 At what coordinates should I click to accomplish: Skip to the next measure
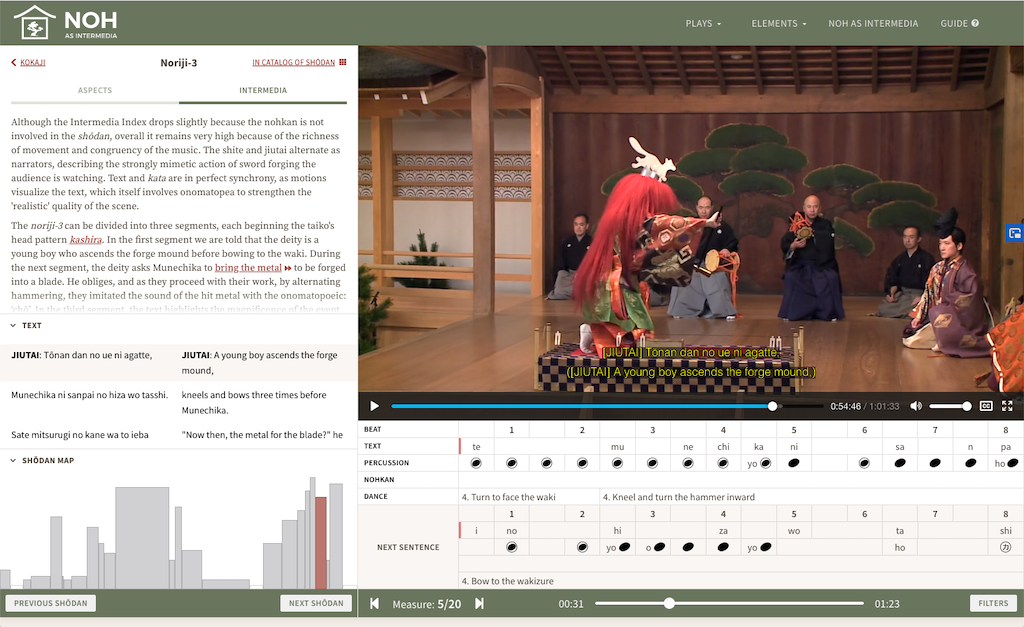(479, 603)
